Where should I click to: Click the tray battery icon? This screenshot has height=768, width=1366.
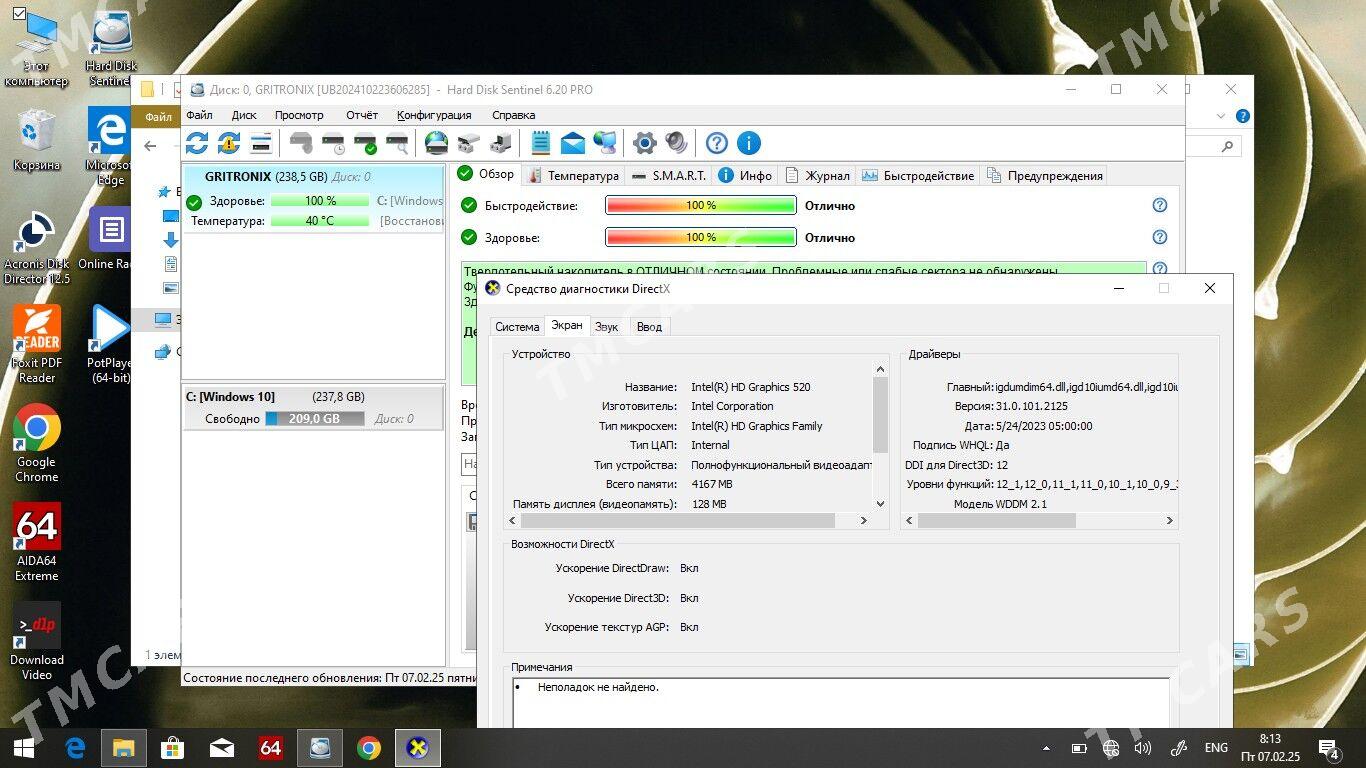coord(1079,748)
